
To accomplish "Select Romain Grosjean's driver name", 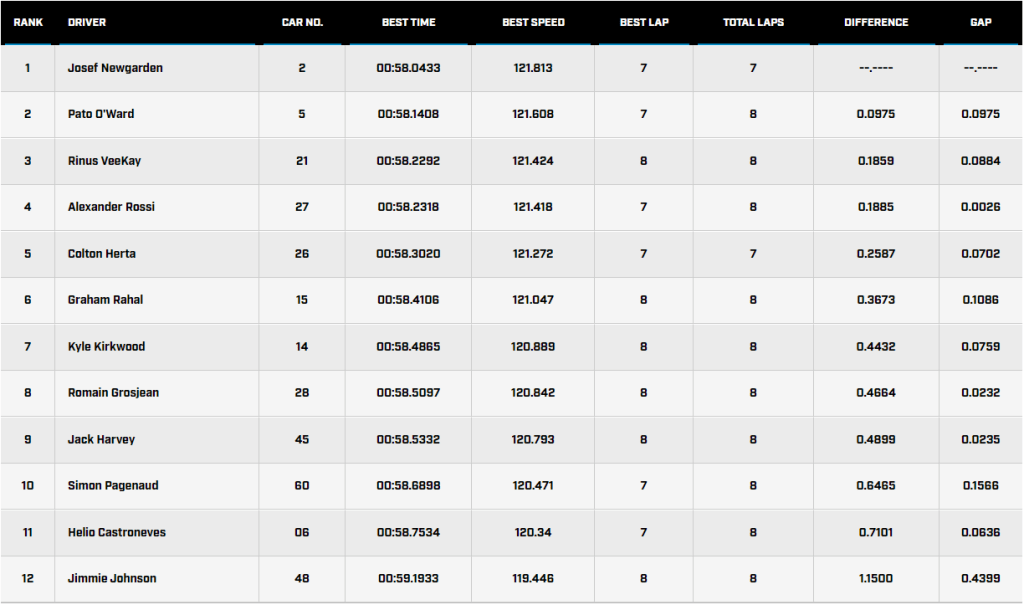I will 113,393.
